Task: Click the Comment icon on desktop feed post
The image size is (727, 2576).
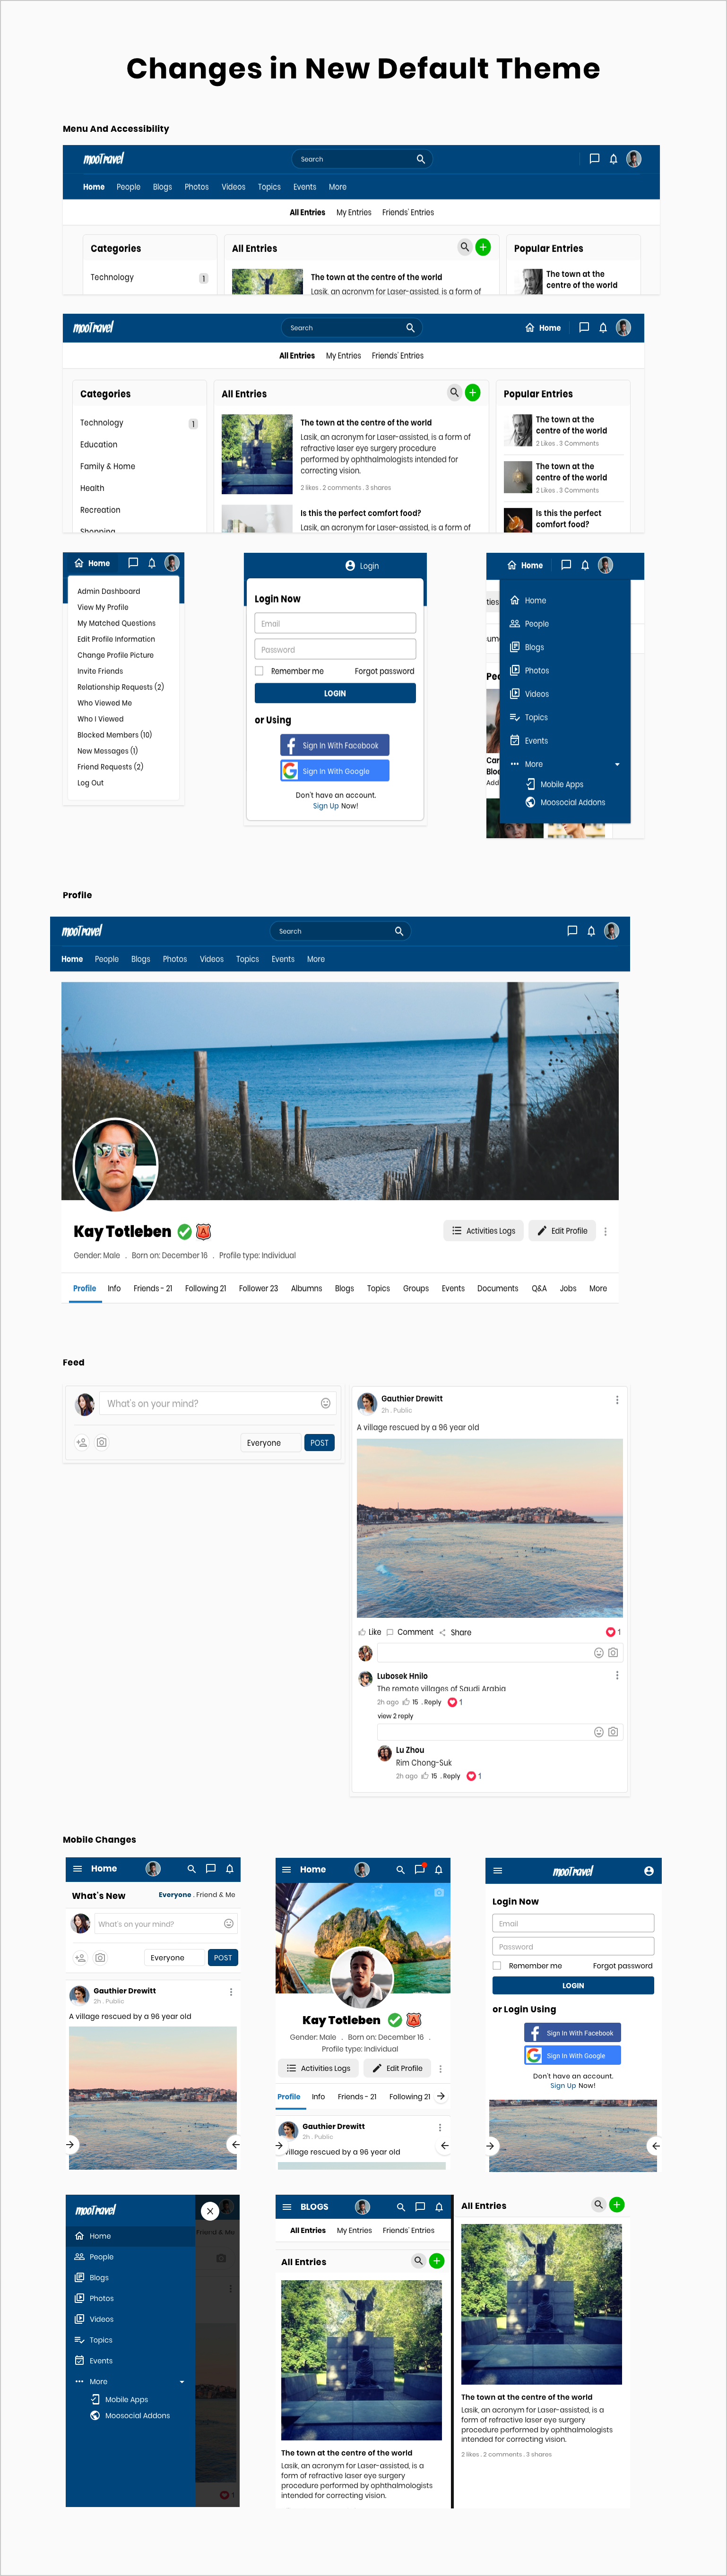Action: pos(390,1632)
